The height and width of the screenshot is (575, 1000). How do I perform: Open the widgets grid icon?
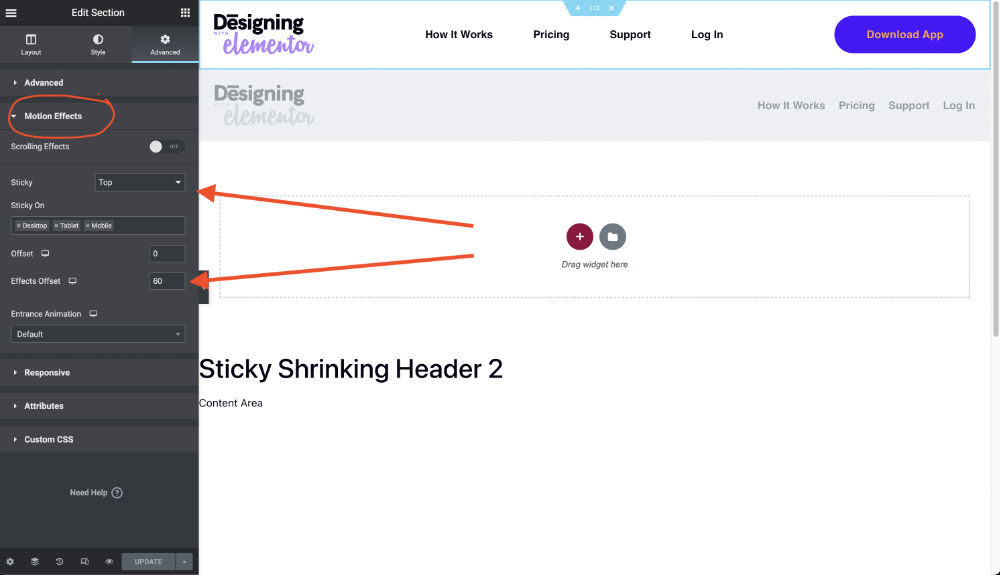coord(185,13)
